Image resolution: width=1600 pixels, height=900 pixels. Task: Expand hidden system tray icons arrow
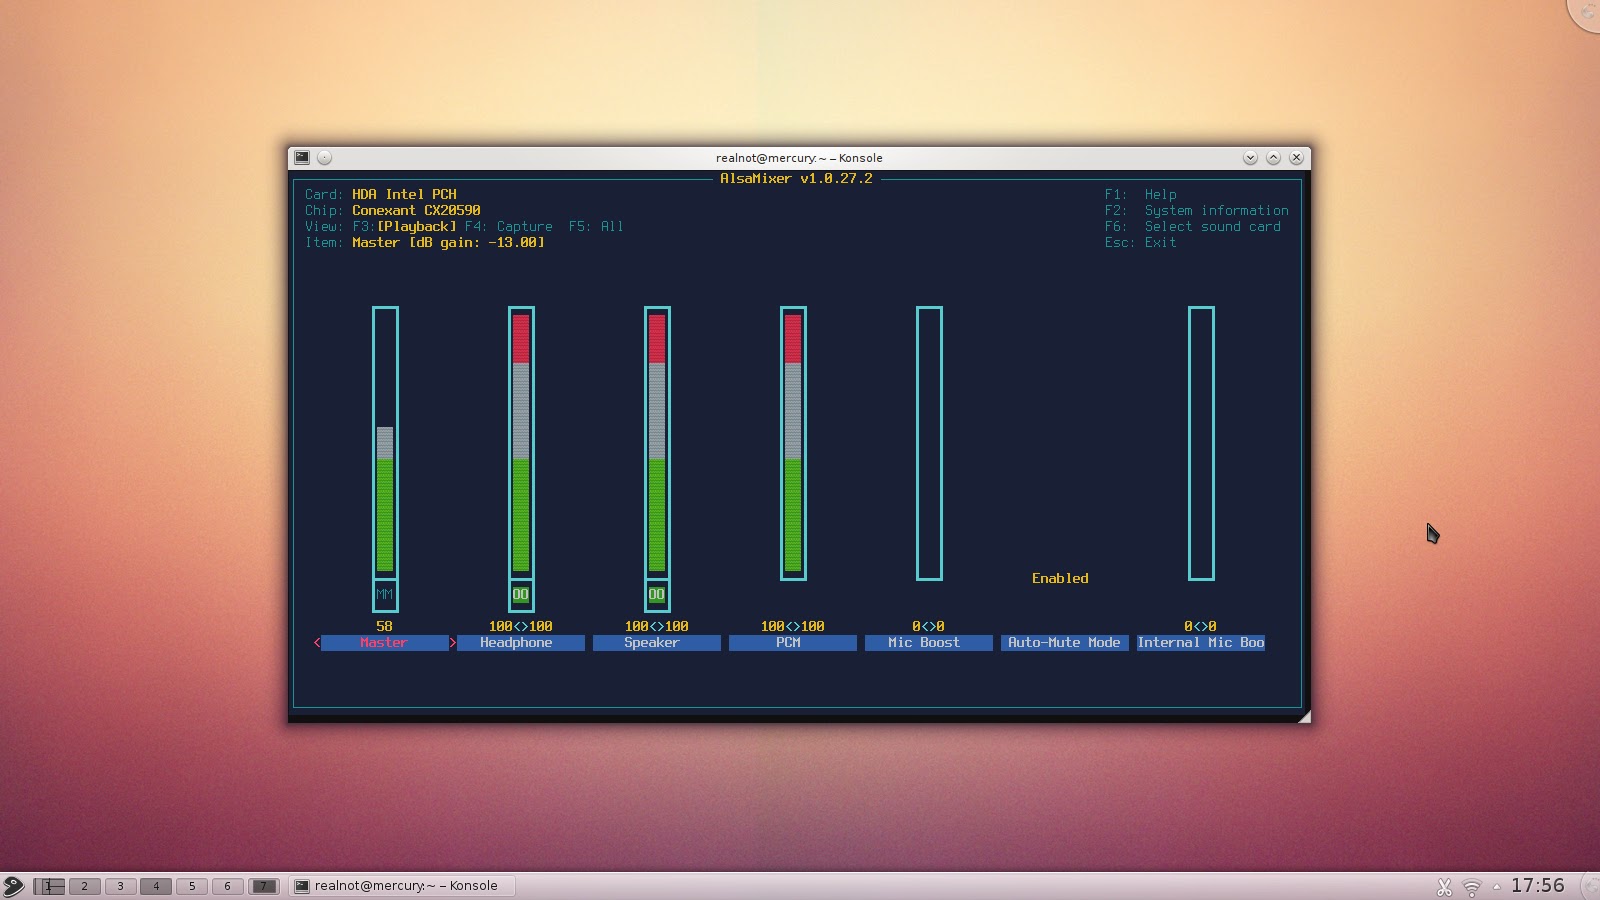1497,887
